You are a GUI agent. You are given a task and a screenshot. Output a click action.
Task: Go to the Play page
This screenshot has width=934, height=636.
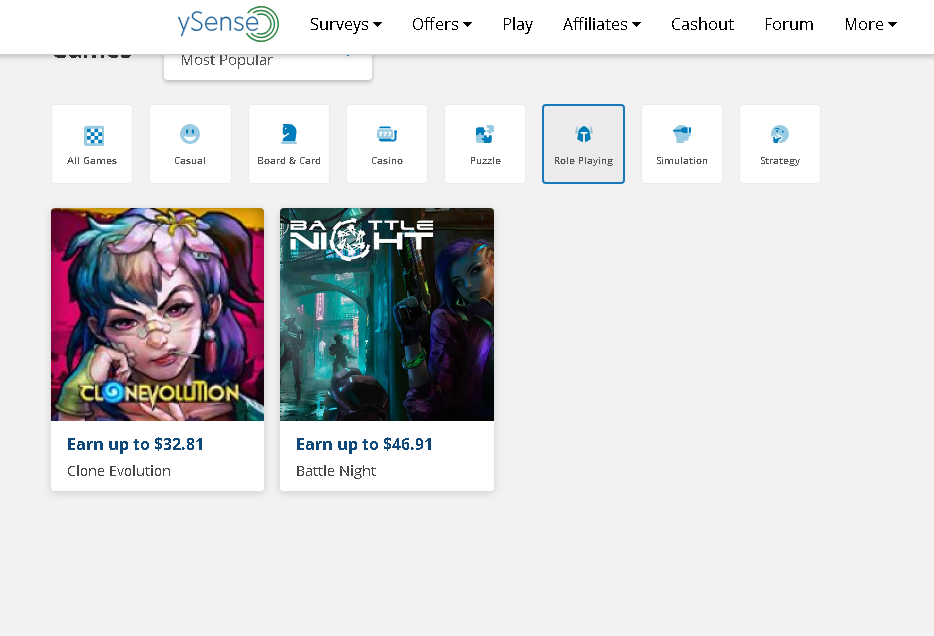[517, 24]
